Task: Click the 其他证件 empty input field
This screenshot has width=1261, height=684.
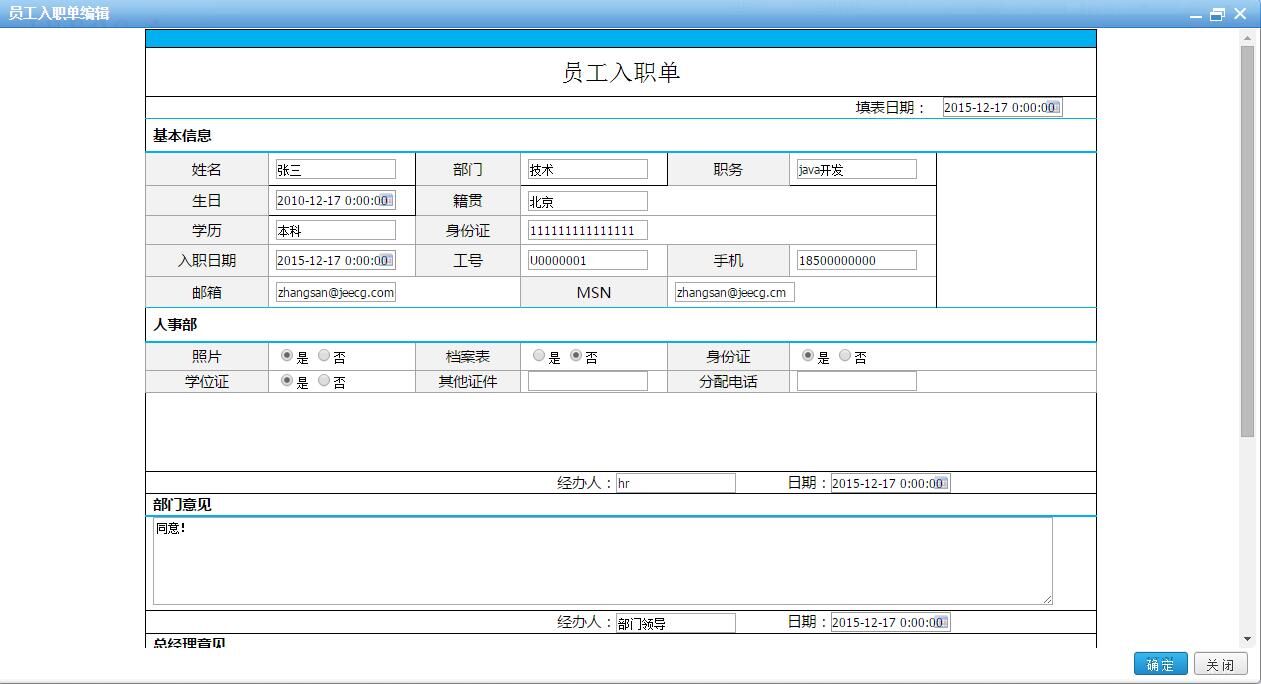Action: (587, 381)
